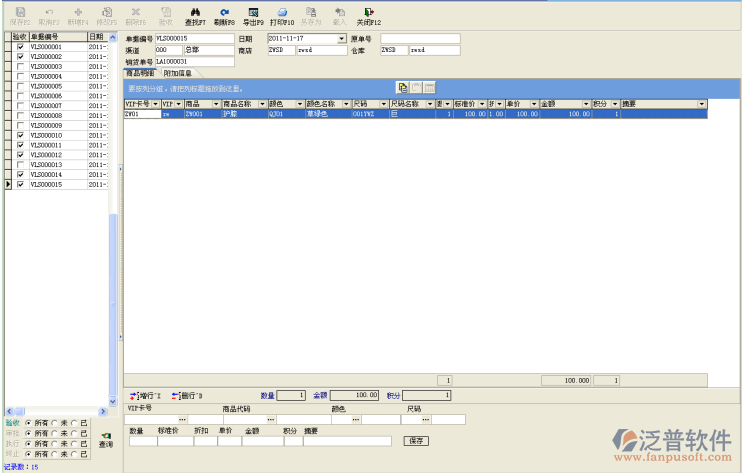
Task: Select the 未 radio button in 验收 row
Action: 54,423
